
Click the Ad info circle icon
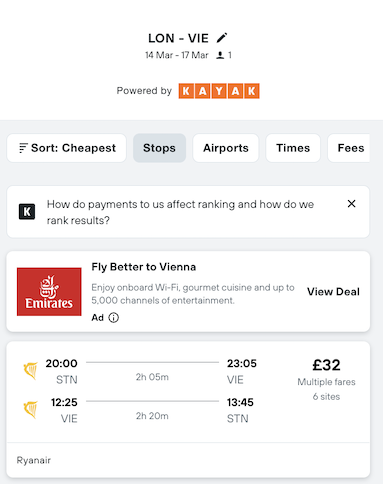coord(114,318)
